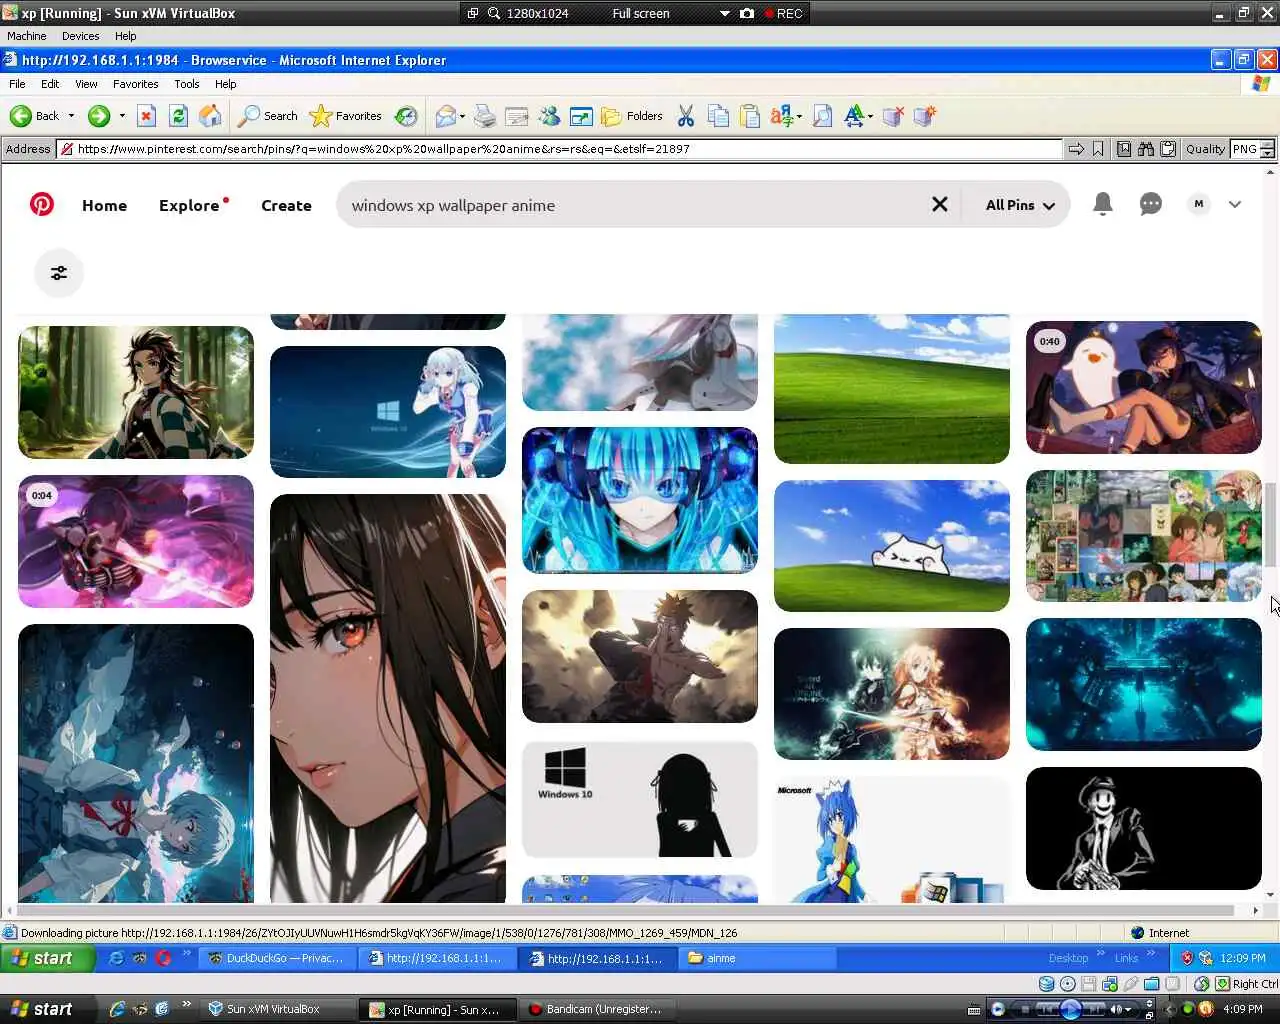The width and height of the screenshot is (1280, 1024).
Task: Go Back in Internet Explorer toolbar
Action: pos(34,116)
